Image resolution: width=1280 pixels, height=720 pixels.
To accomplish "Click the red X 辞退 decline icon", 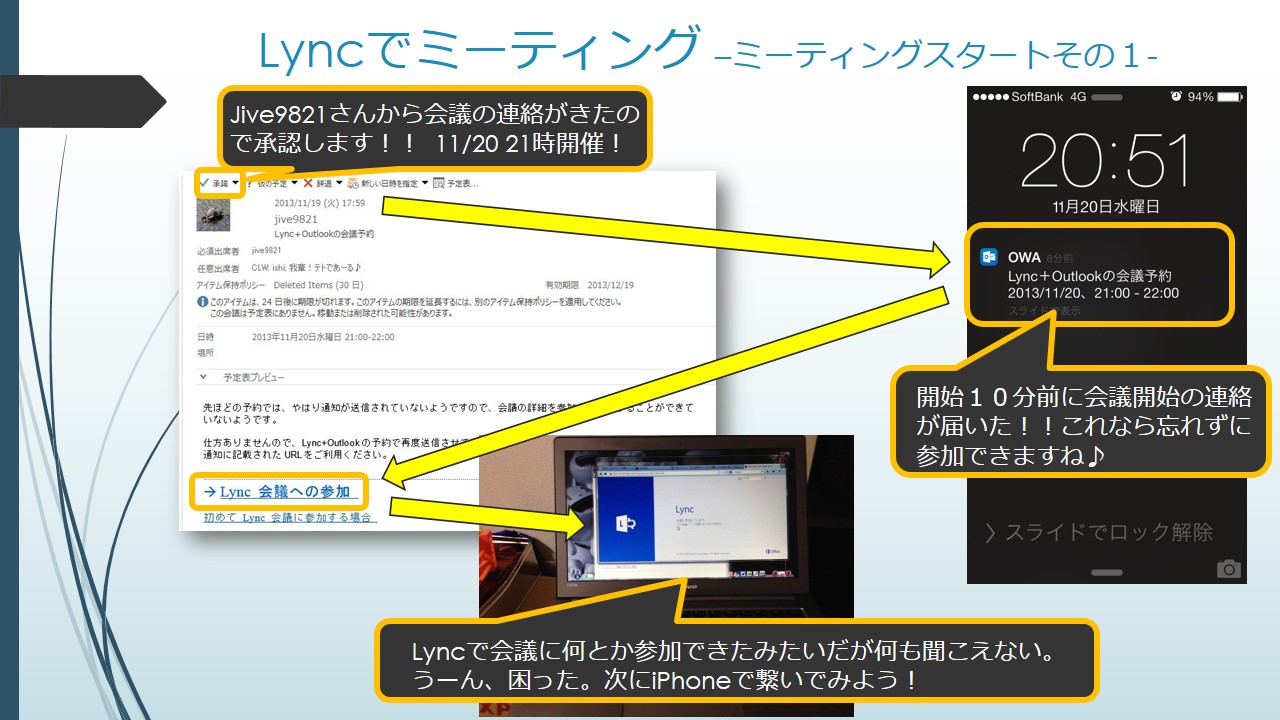I will (x=308, y=183).
